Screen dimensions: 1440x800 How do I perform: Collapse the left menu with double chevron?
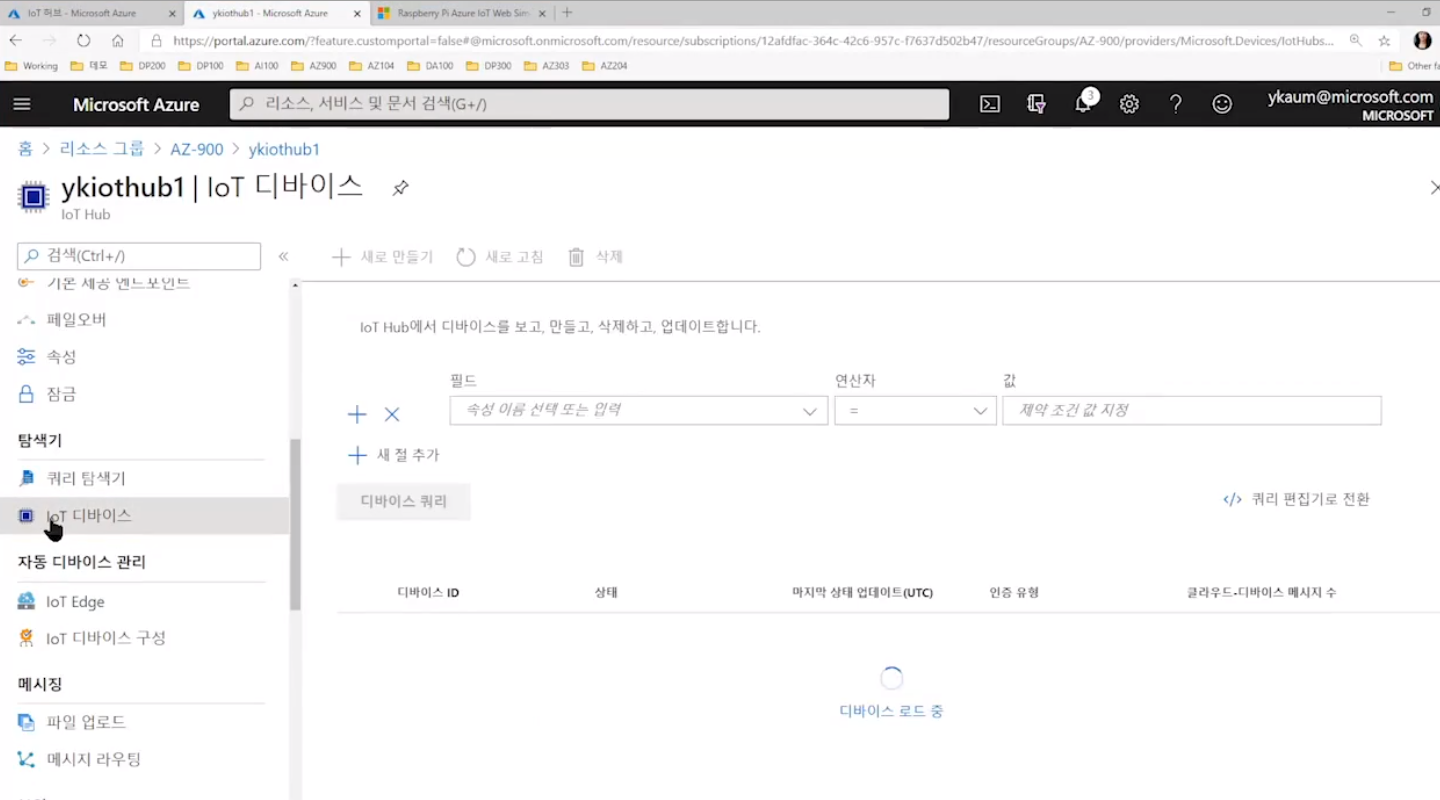pyautogui.click(x=283, y=256)
